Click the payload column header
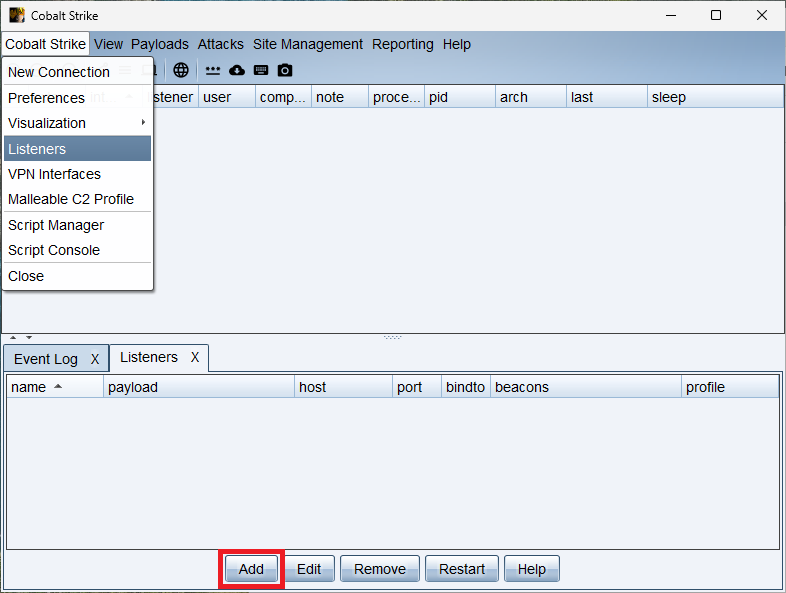 point(198,387)
